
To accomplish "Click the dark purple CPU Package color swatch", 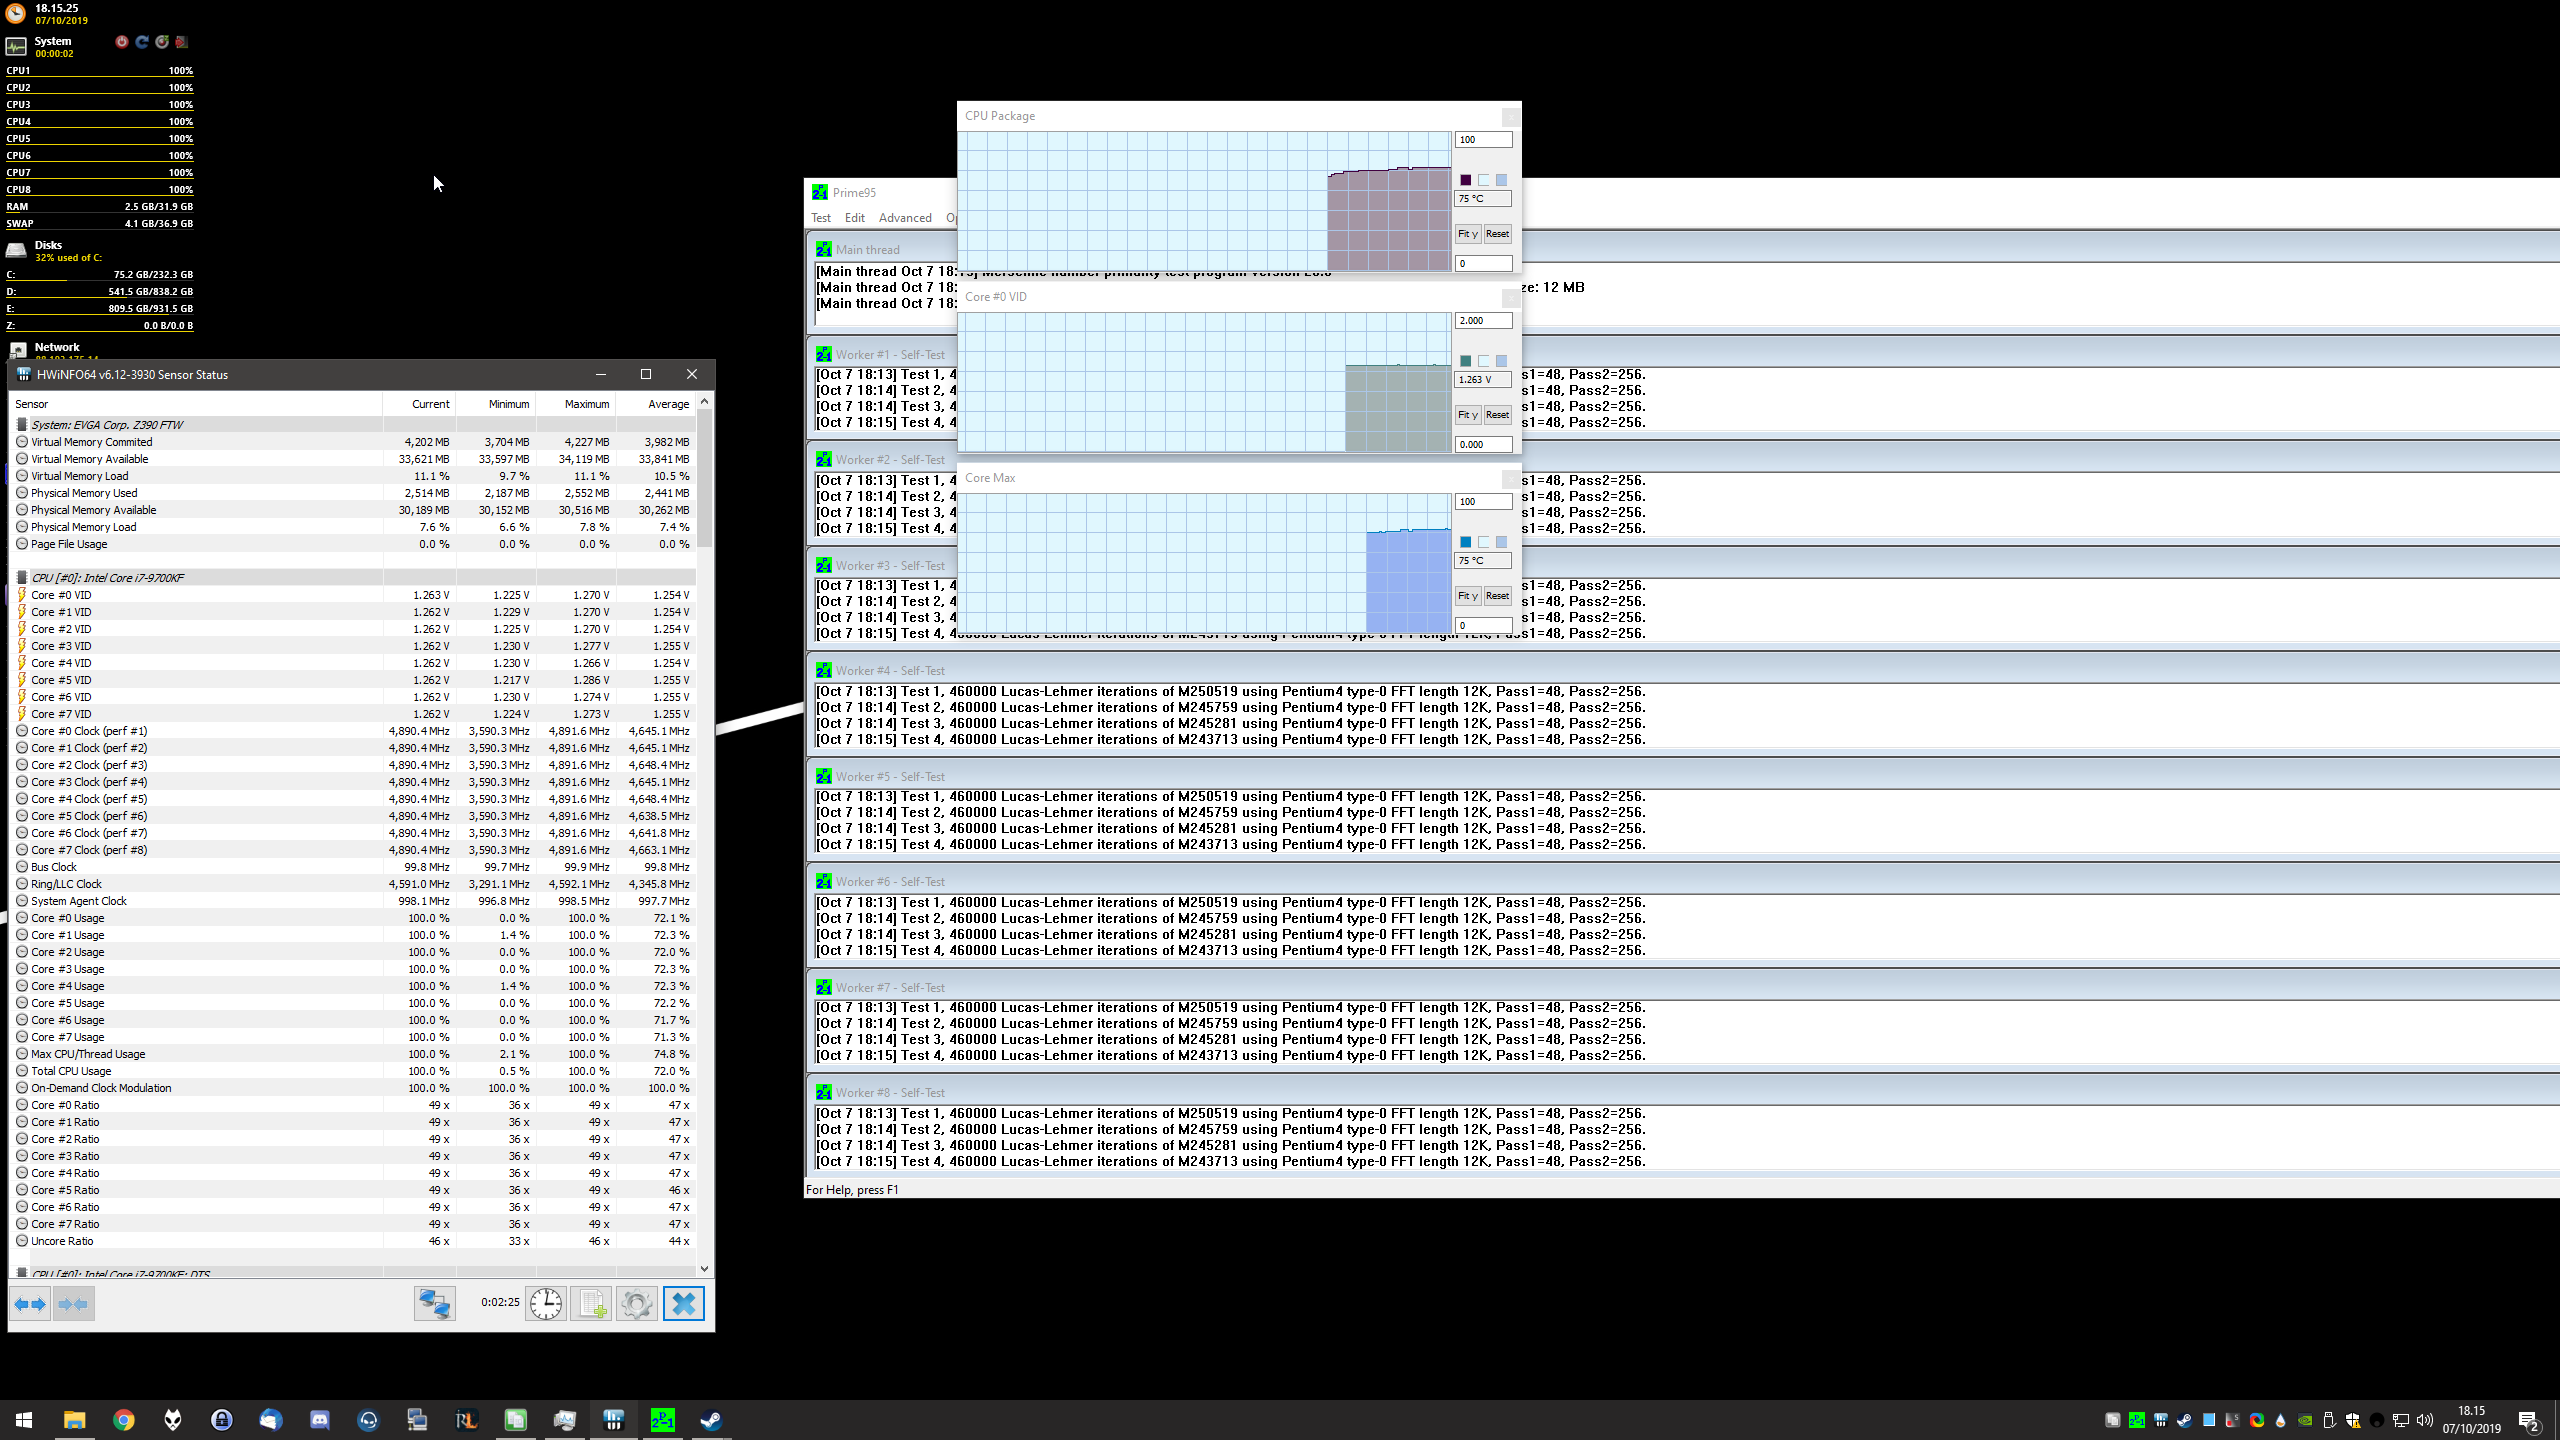I will (1466, 180).
